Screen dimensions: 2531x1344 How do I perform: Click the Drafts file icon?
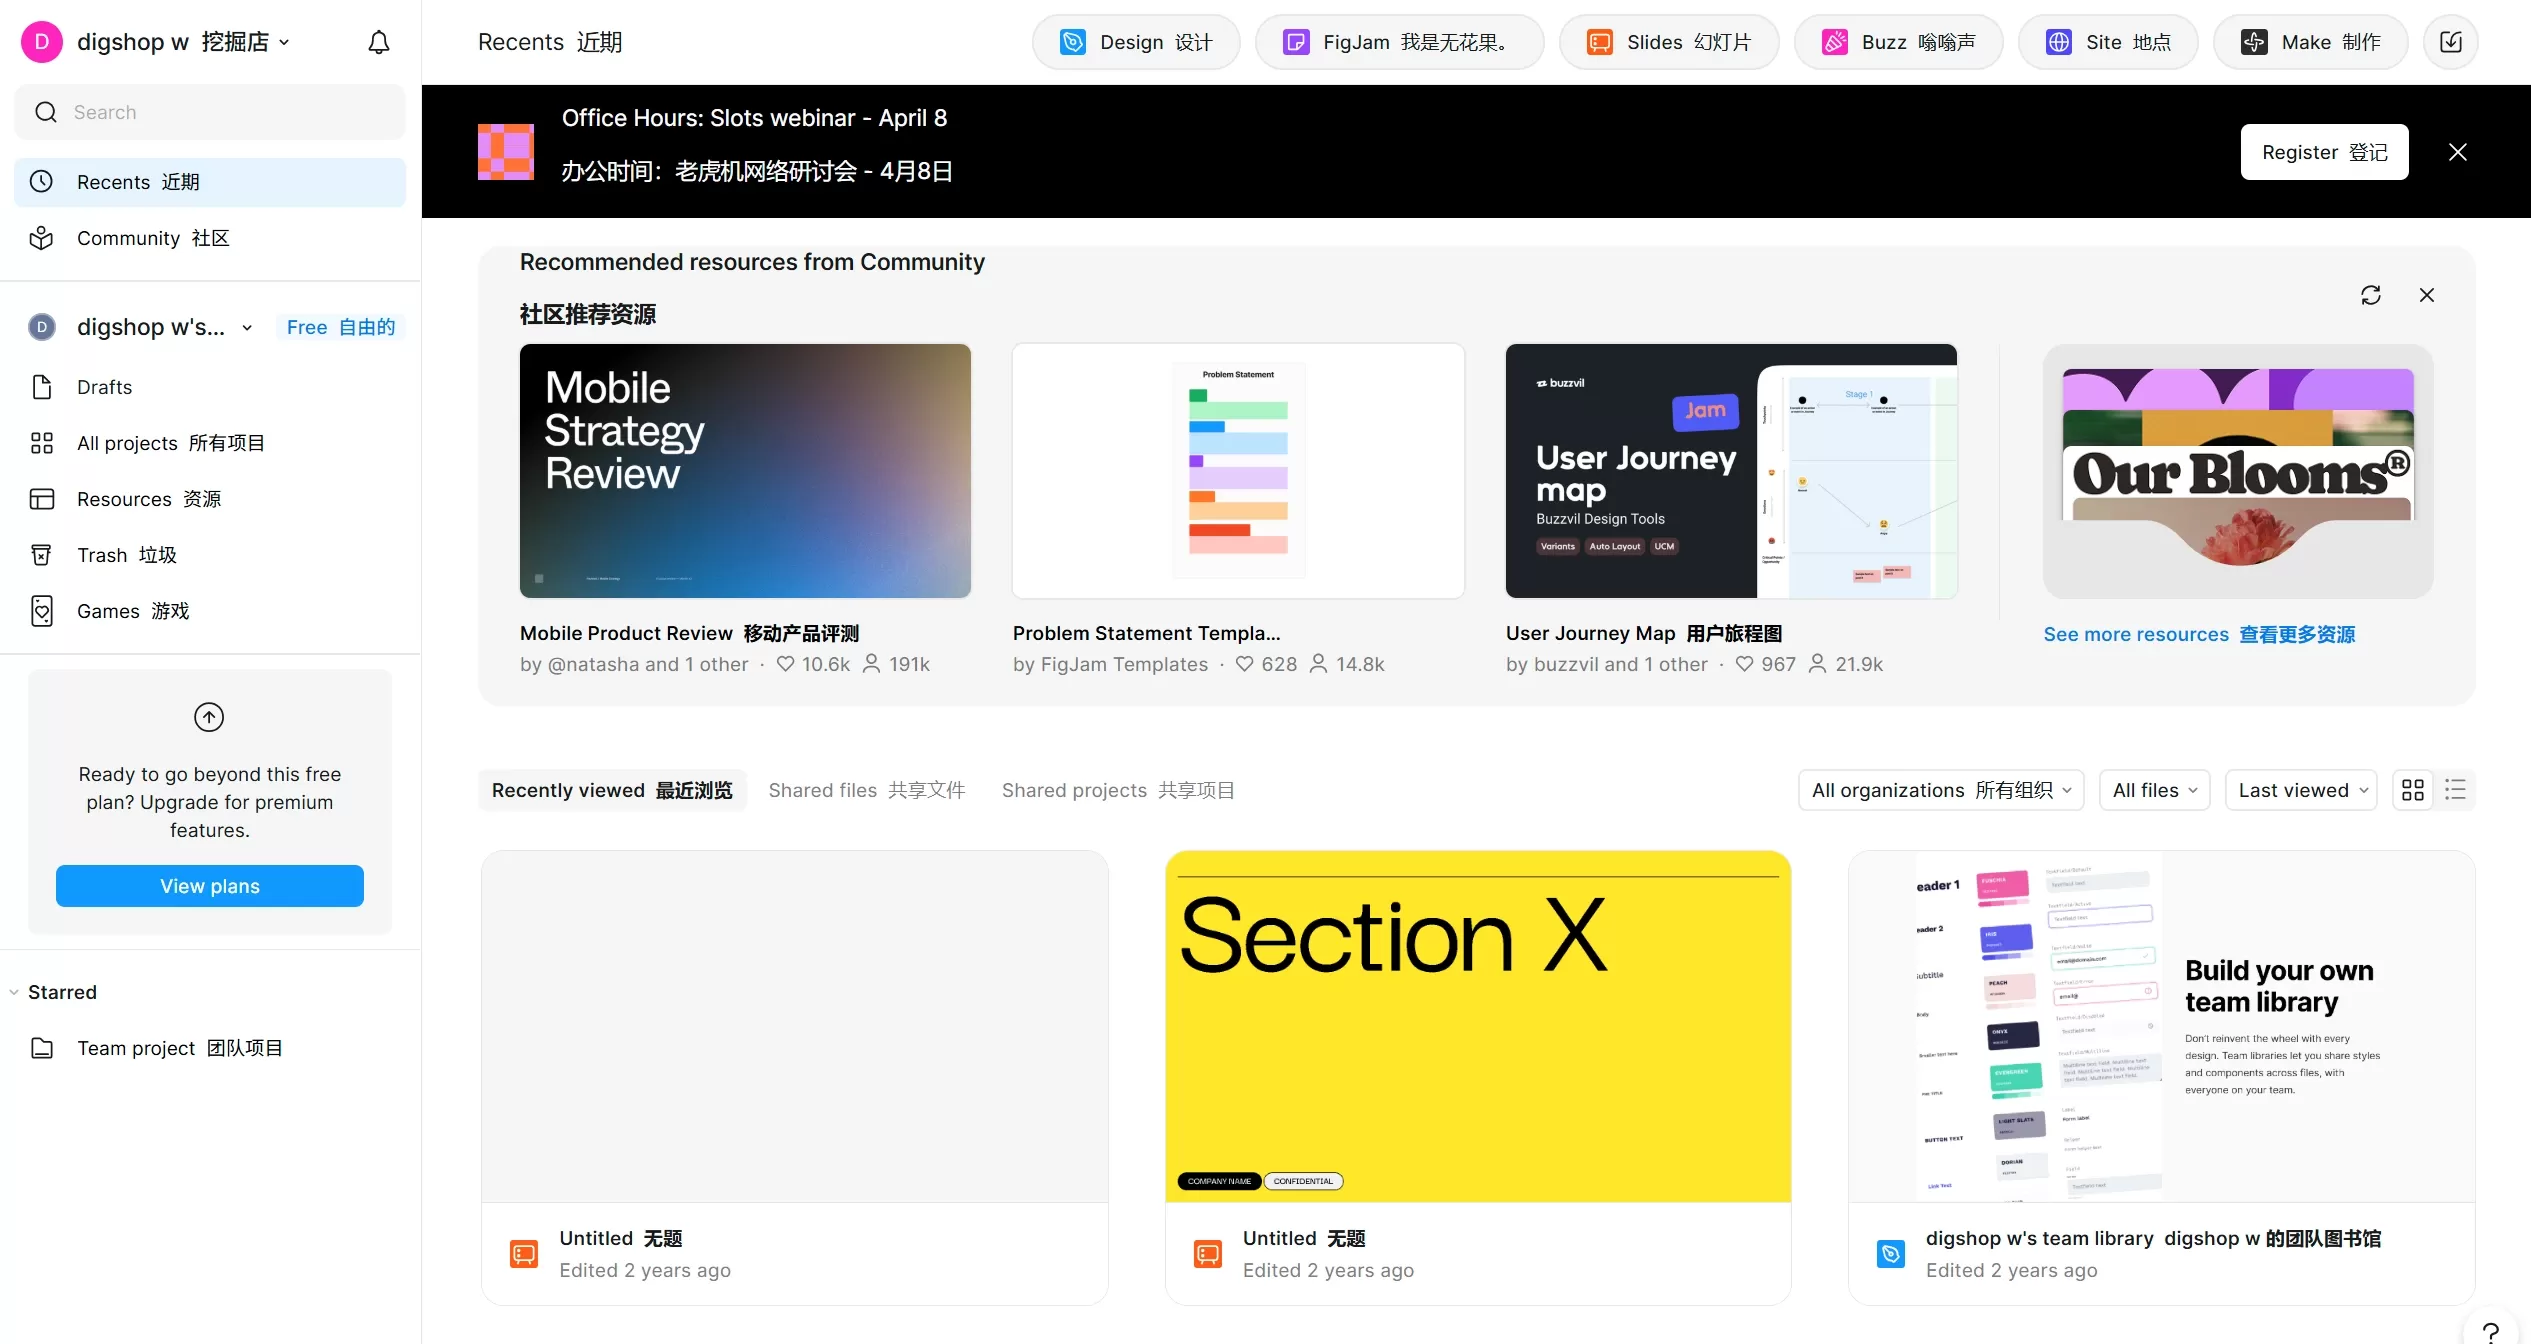pyautogui.click(x=41, y=387)
